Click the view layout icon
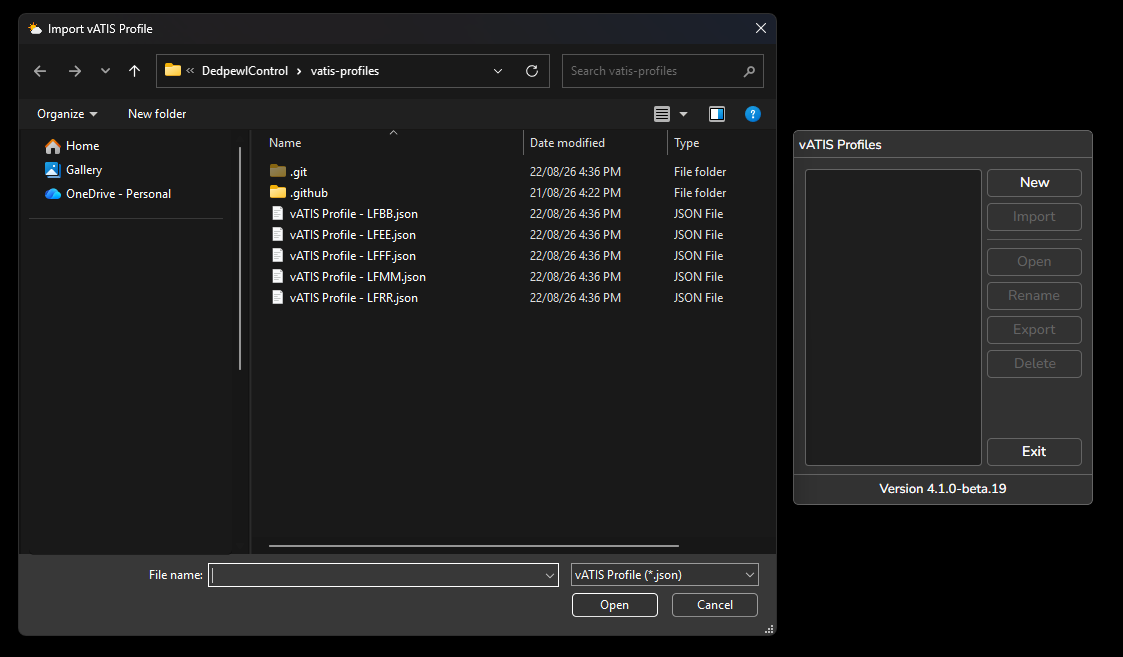The height and width of the screenshot is (657, 1123). pyautogui.click(x=662, y=114)
